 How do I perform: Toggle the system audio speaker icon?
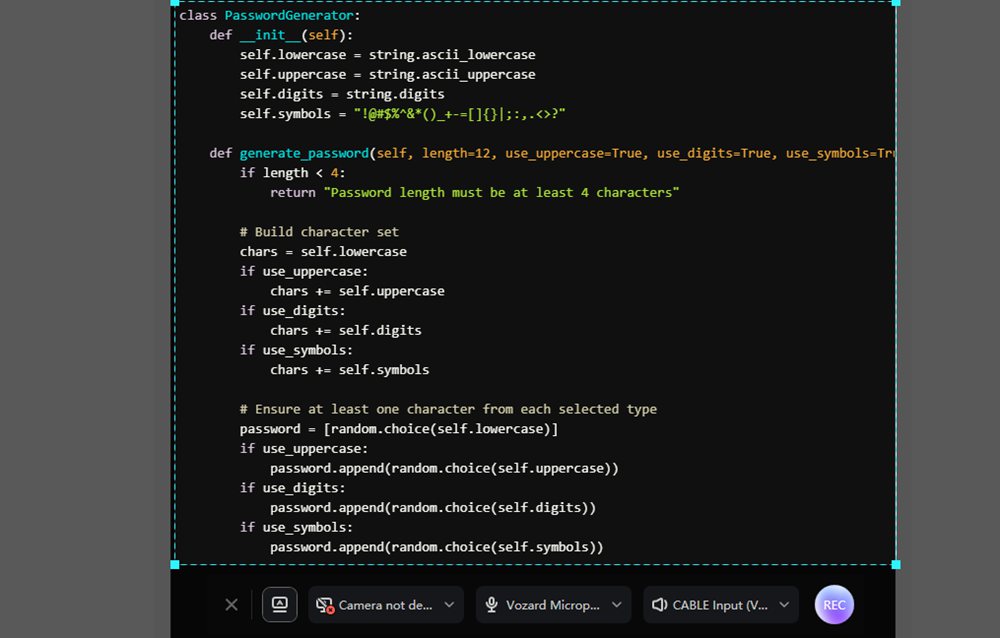pyautogui.click(x=659, y=605)
